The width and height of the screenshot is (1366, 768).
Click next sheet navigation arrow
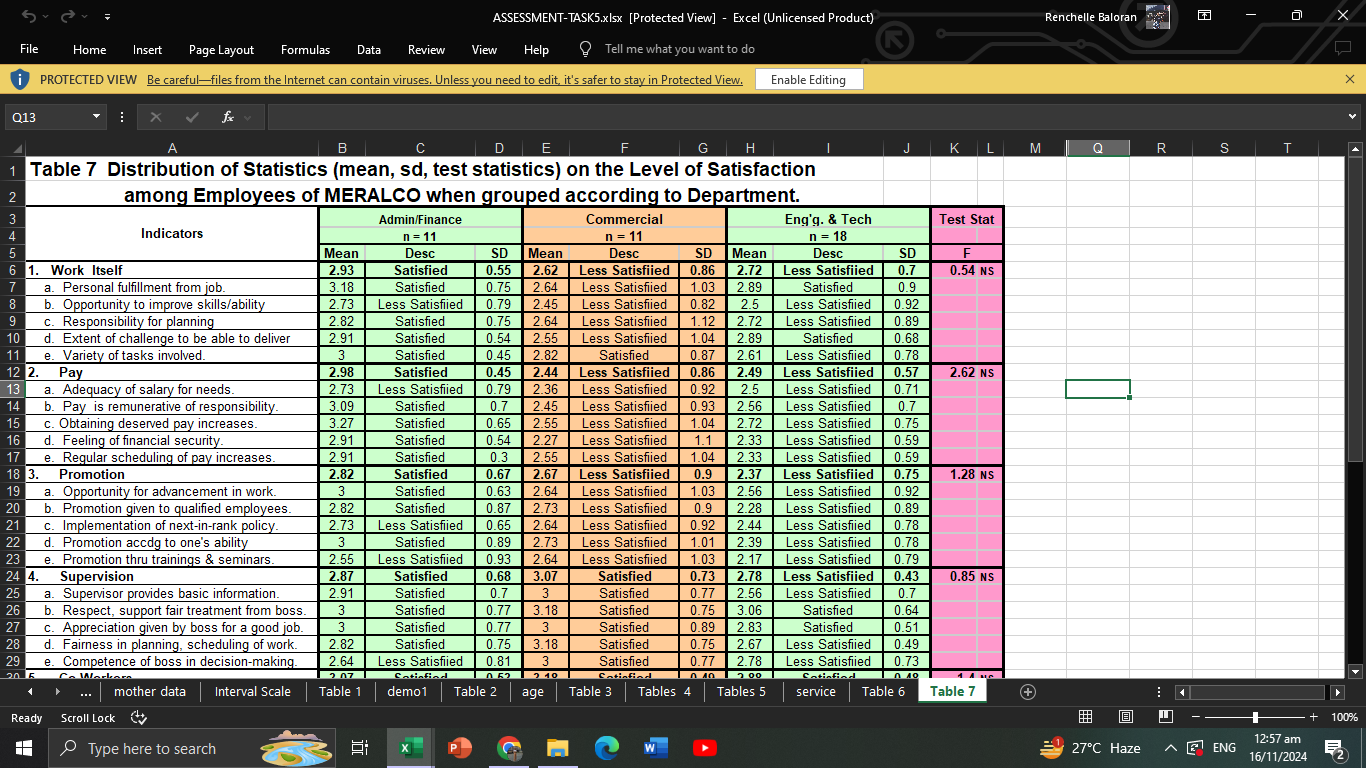58,691
